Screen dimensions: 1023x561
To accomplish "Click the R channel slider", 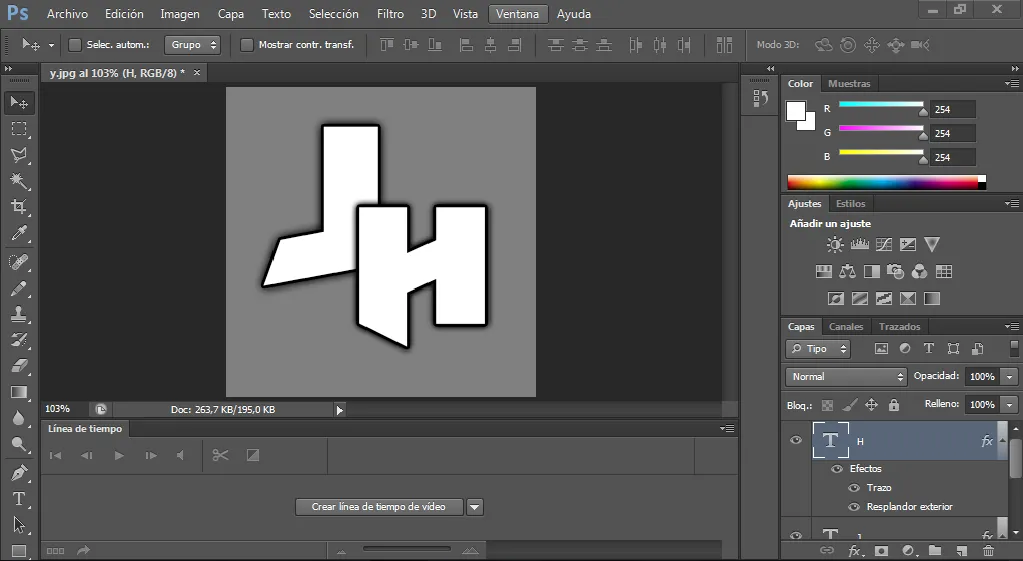I will pyautogui.click(x=881, y=104).
